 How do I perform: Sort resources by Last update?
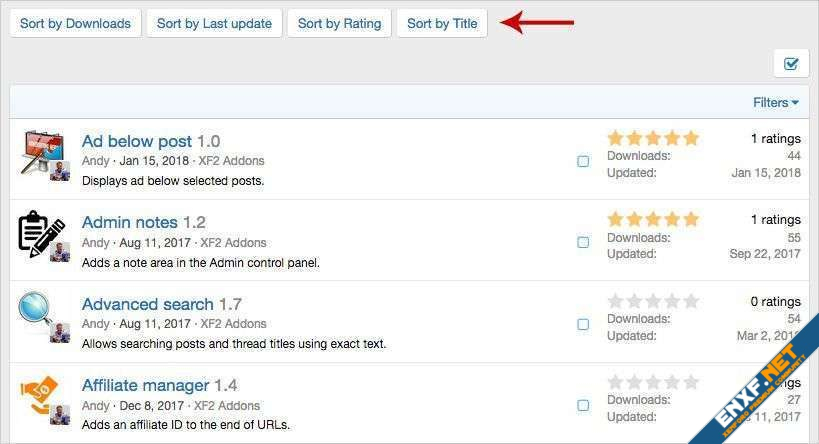[x=214, y=23]
